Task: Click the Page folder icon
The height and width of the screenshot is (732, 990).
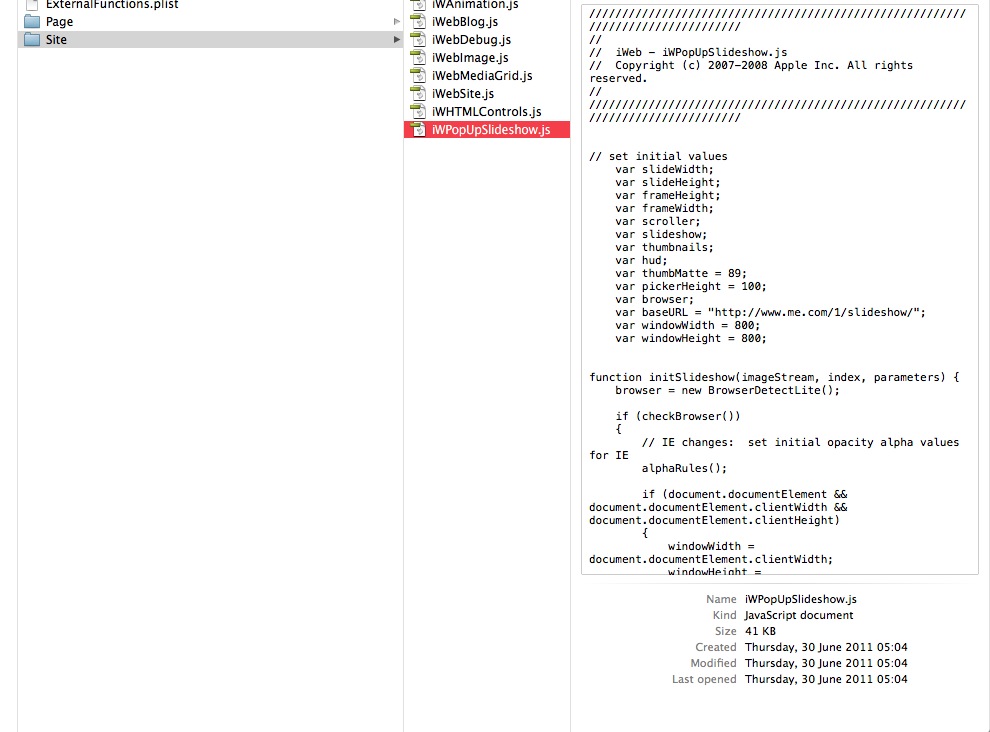Action: [x=32, y=21]
